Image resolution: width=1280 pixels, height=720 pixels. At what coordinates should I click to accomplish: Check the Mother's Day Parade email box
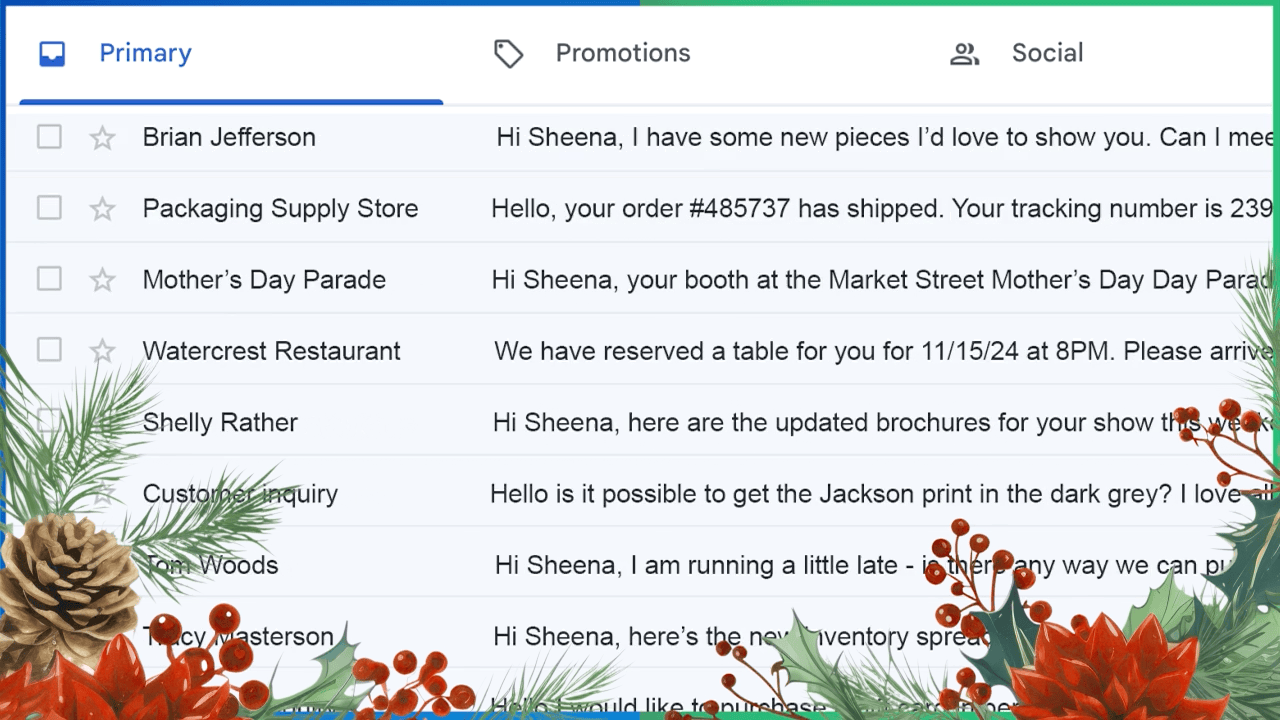(x=49, y=279)
